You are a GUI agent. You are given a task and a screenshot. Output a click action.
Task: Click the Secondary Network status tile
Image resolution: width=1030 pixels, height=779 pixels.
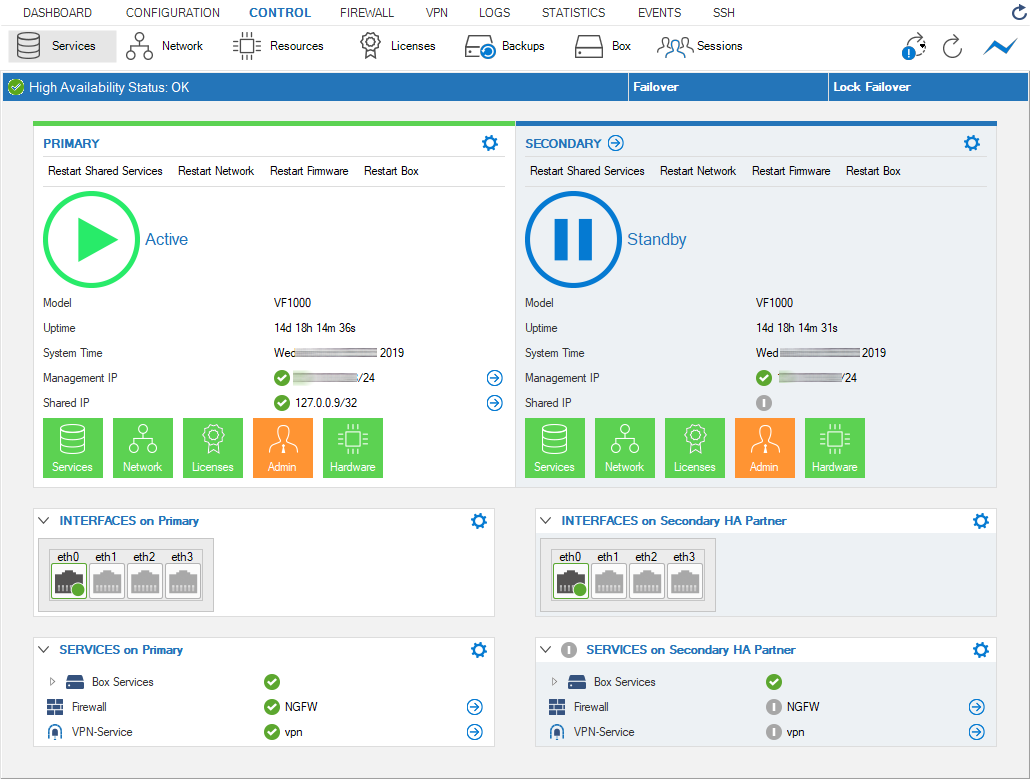pos(624,448)
